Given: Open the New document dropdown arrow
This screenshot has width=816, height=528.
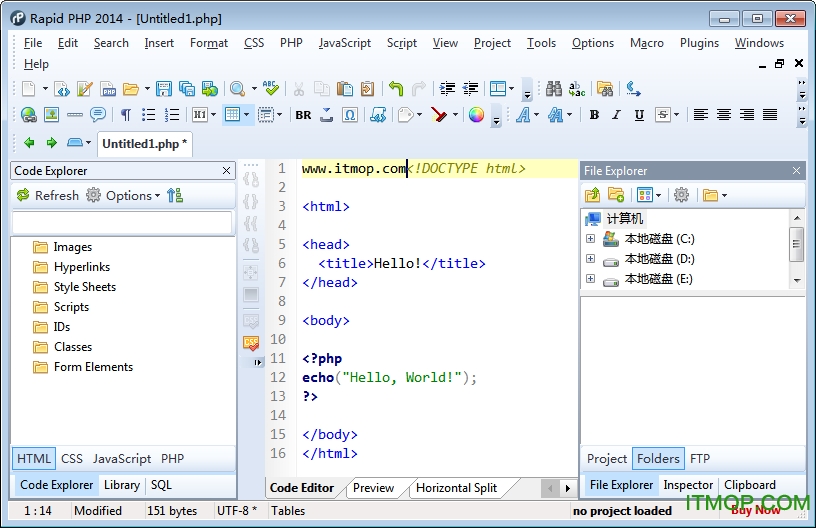Looking at the screenshot, I should tap(45, 89).
